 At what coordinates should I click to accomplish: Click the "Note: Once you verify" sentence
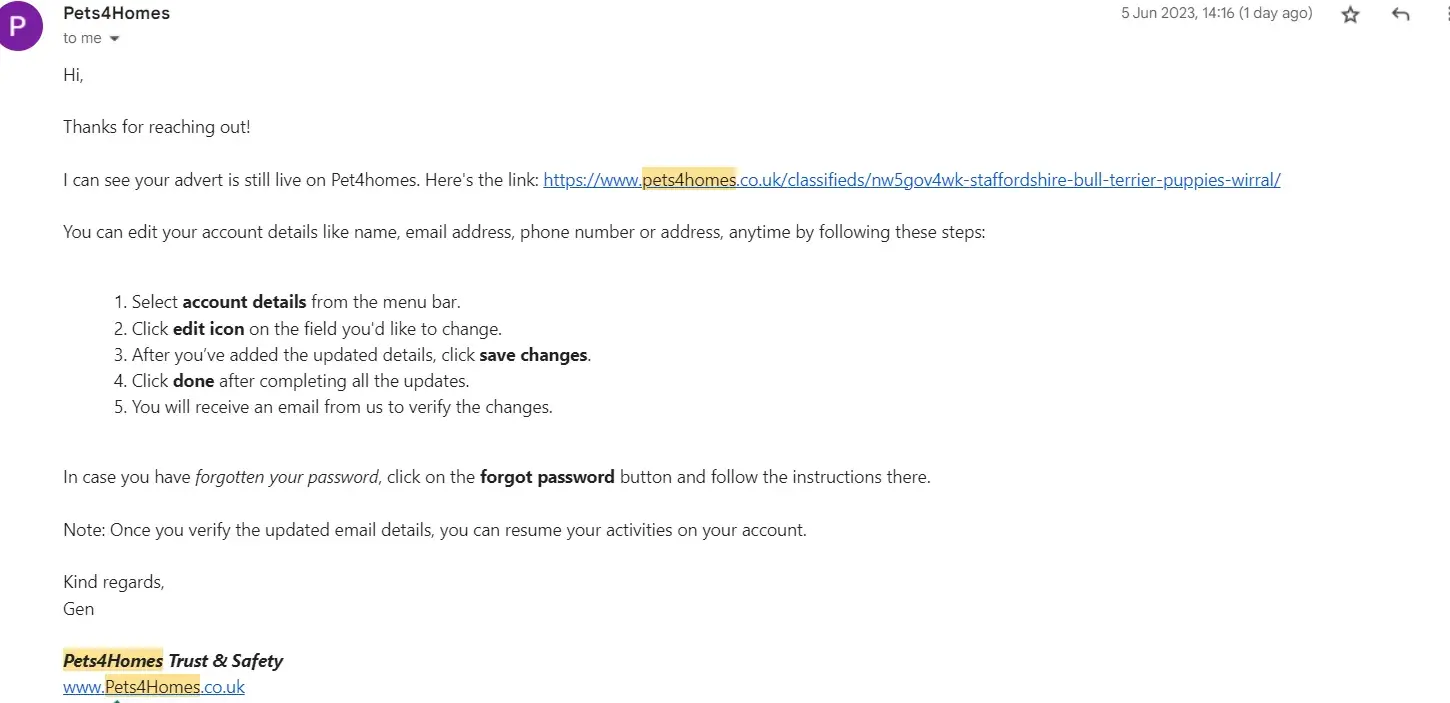[434, 530]
